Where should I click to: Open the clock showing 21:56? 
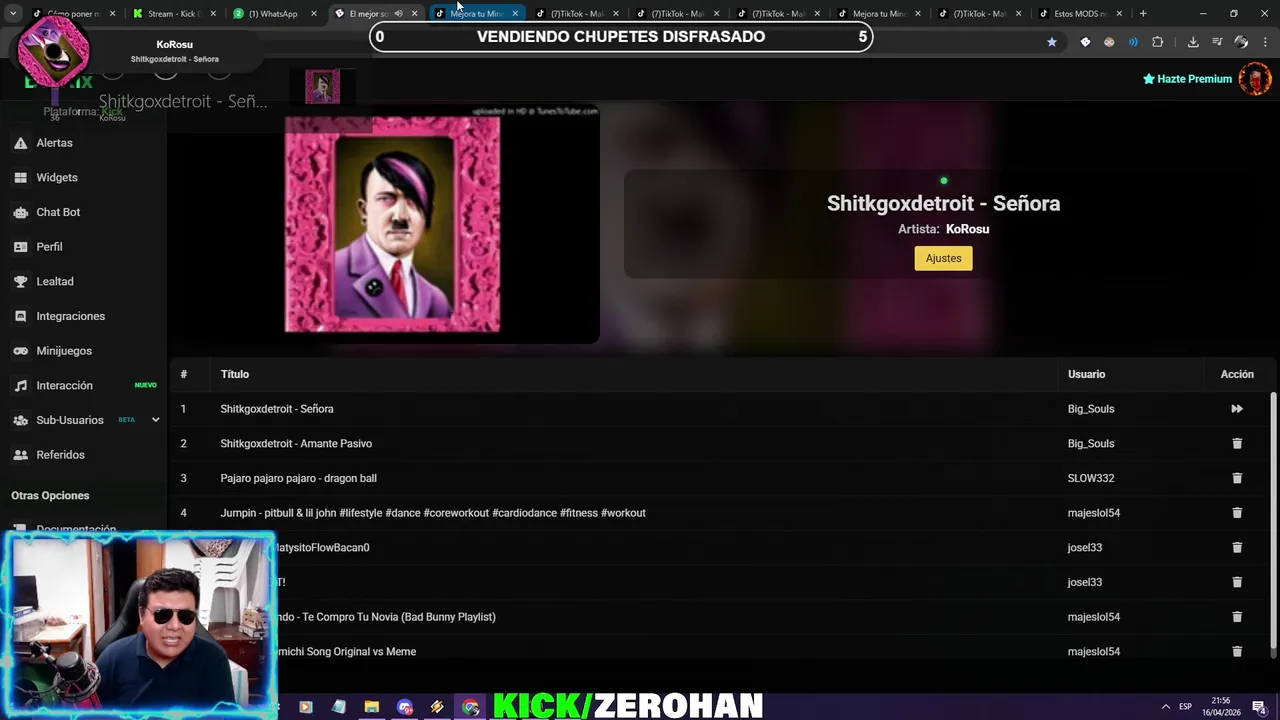pyautogui.click(x=1221, y=707)
